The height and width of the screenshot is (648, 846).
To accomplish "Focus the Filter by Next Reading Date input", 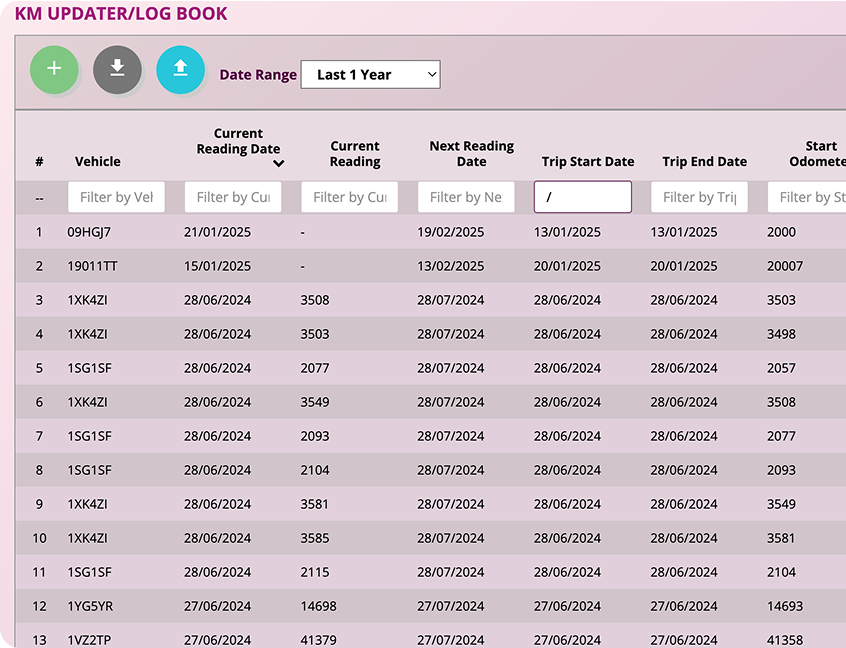I will [466, 197].
